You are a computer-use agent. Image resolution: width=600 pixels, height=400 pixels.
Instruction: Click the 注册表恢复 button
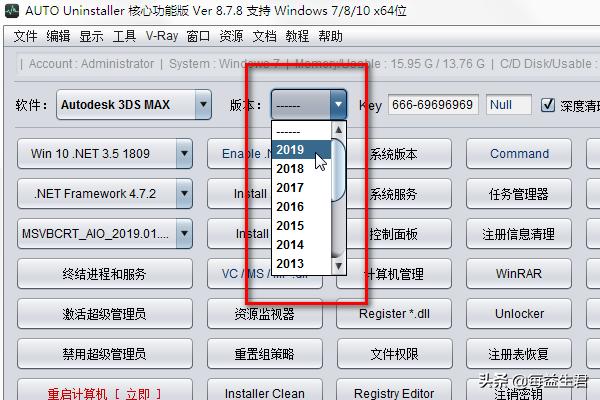tap(519, 354)
